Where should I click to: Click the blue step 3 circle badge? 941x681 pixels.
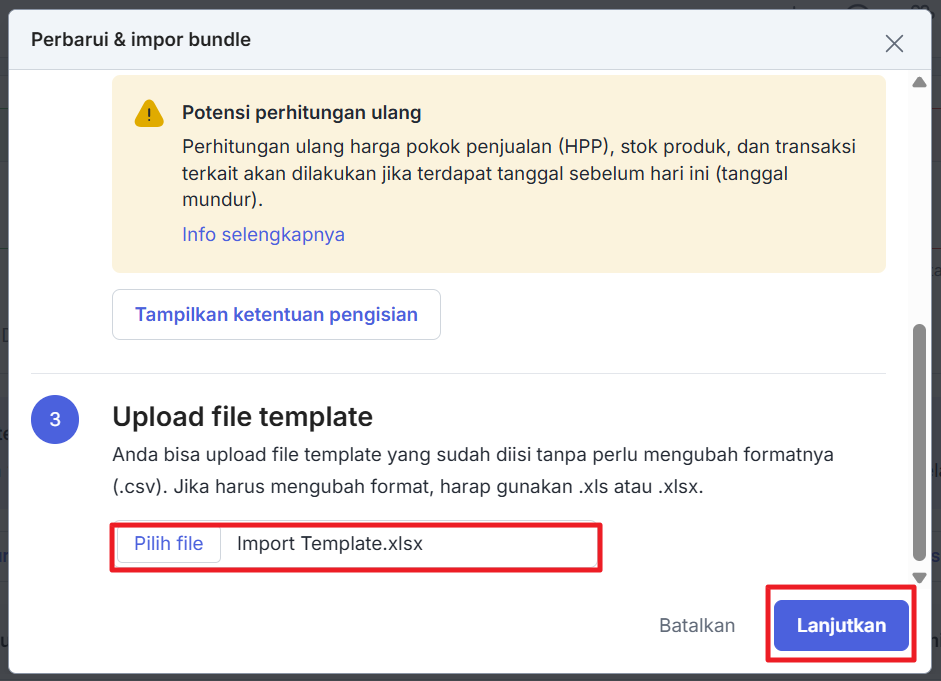pyautogui.click(x=55, y=420)
